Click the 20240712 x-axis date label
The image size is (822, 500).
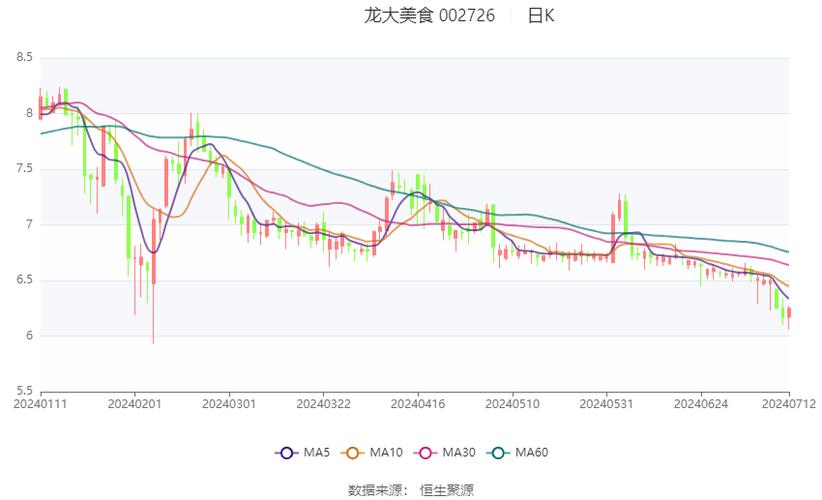click(789, 404)
